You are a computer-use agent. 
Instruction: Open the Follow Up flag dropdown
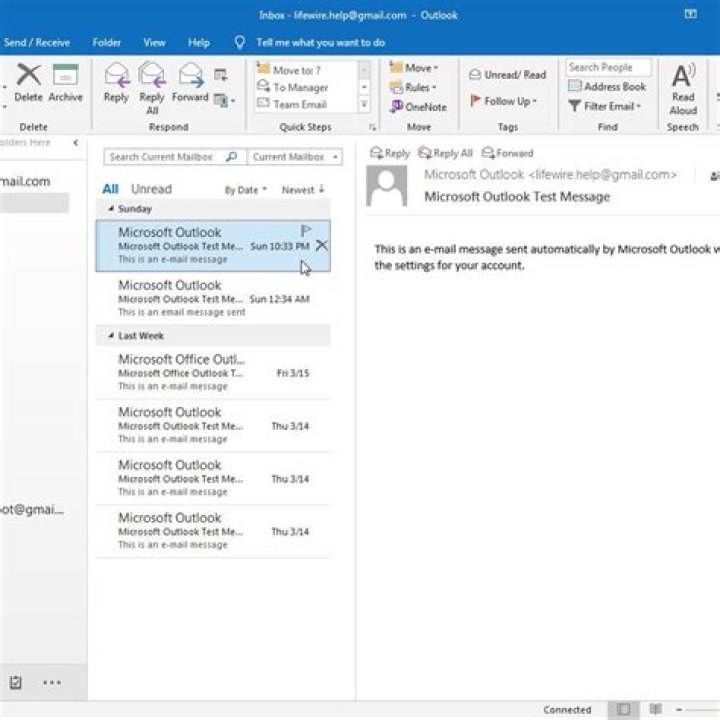pyautogui.click(x=503, y=101)
